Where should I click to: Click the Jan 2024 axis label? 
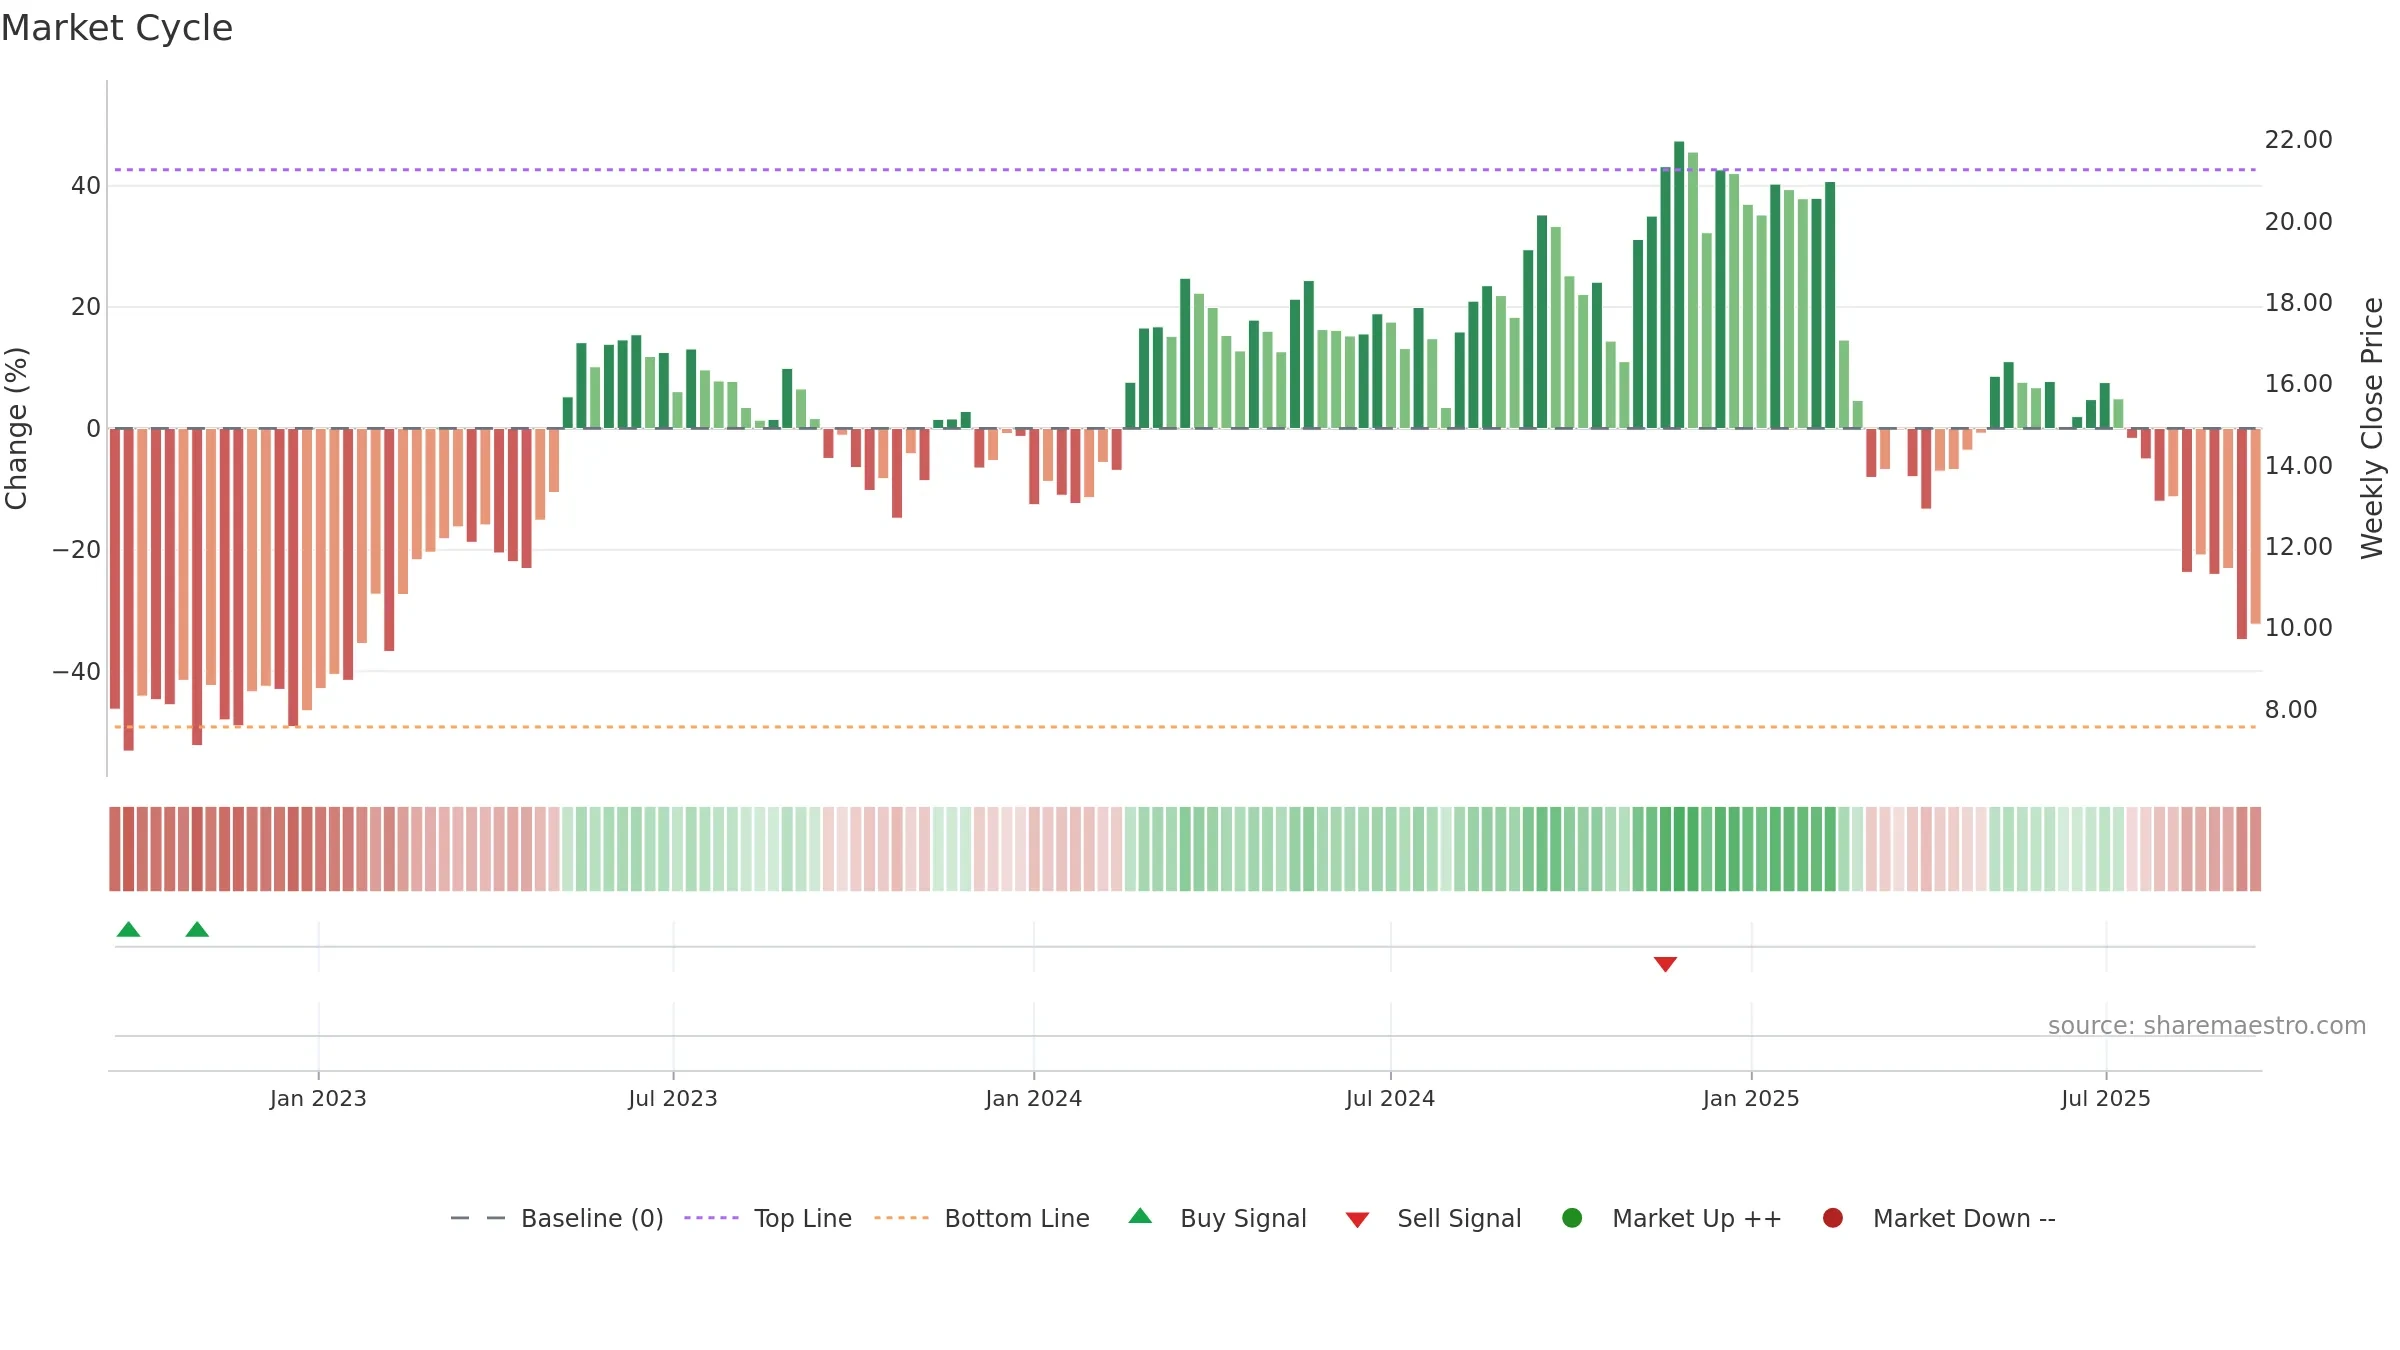[x=1034, y=1099]
